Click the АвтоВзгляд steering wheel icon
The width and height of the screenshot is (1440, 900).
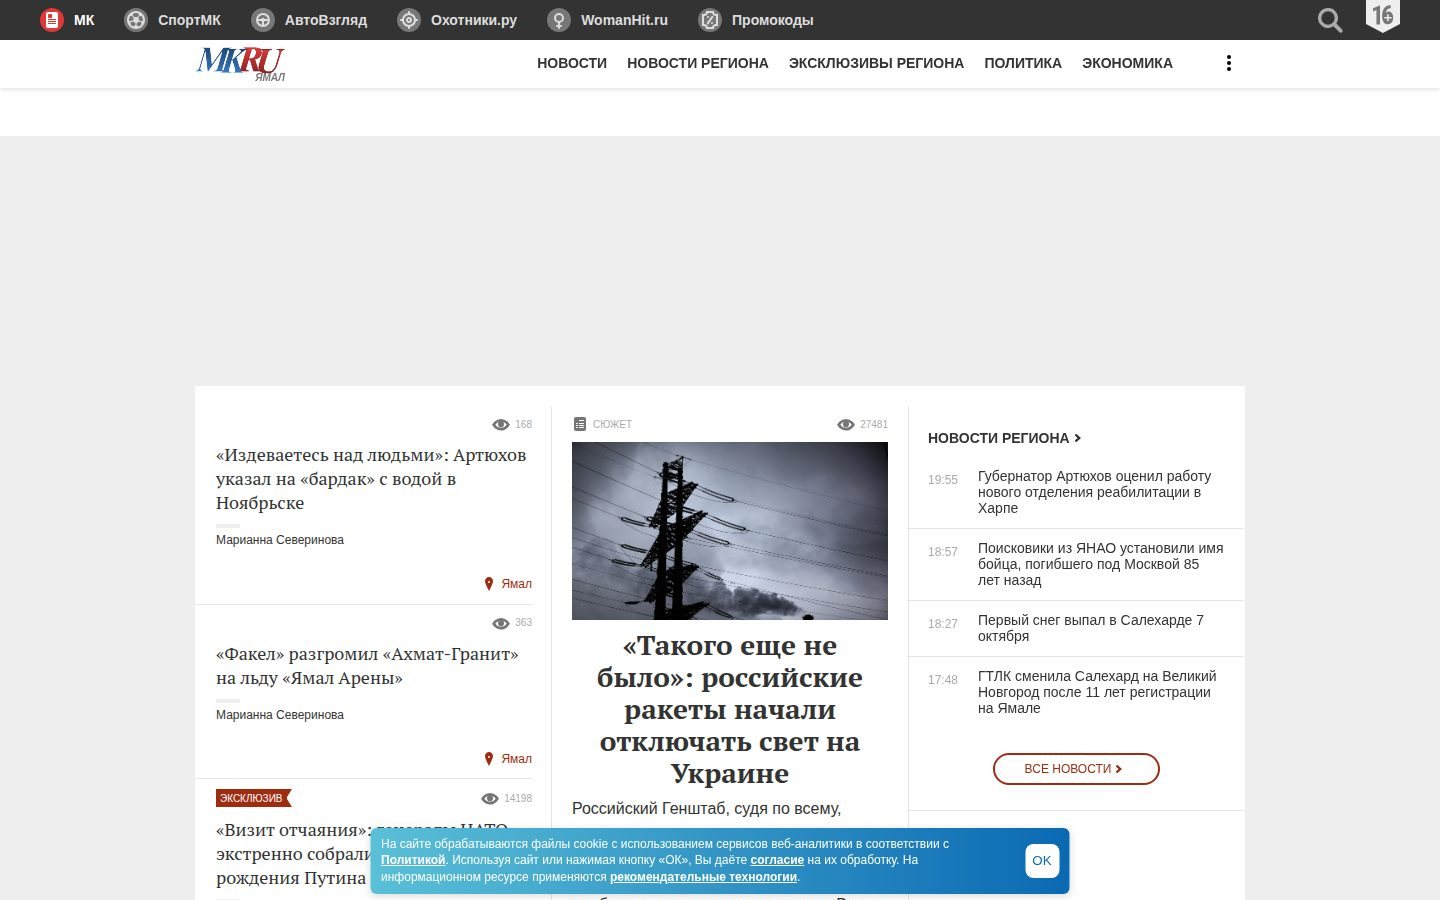tap(263, 20)
